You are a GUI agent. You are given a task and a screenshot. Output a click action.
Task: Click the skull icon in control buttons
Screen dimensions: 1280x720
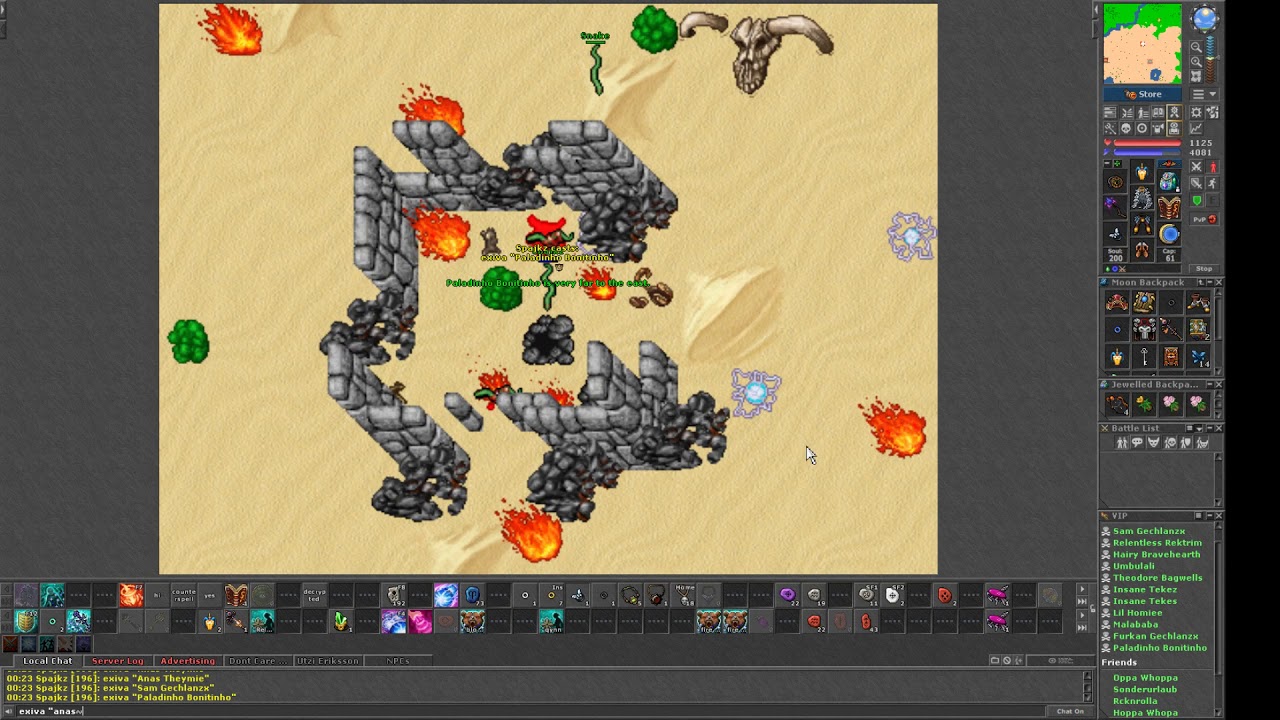tap(1126, 127)
